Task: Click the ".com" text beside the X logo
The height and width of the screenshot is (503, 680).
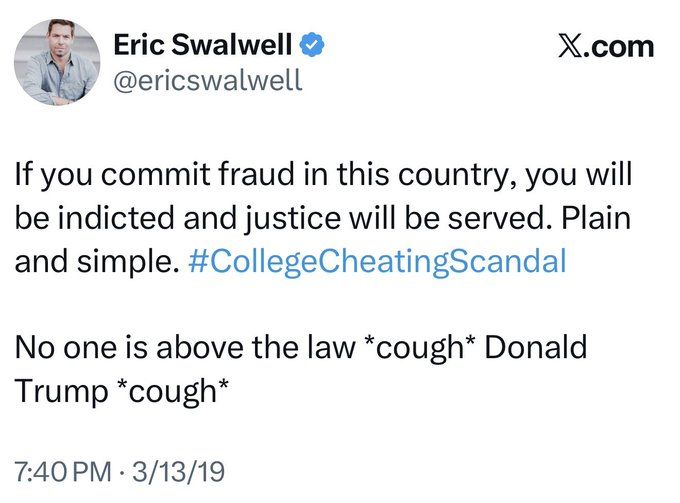Action: pyautogui.click(x=618, y=47)
